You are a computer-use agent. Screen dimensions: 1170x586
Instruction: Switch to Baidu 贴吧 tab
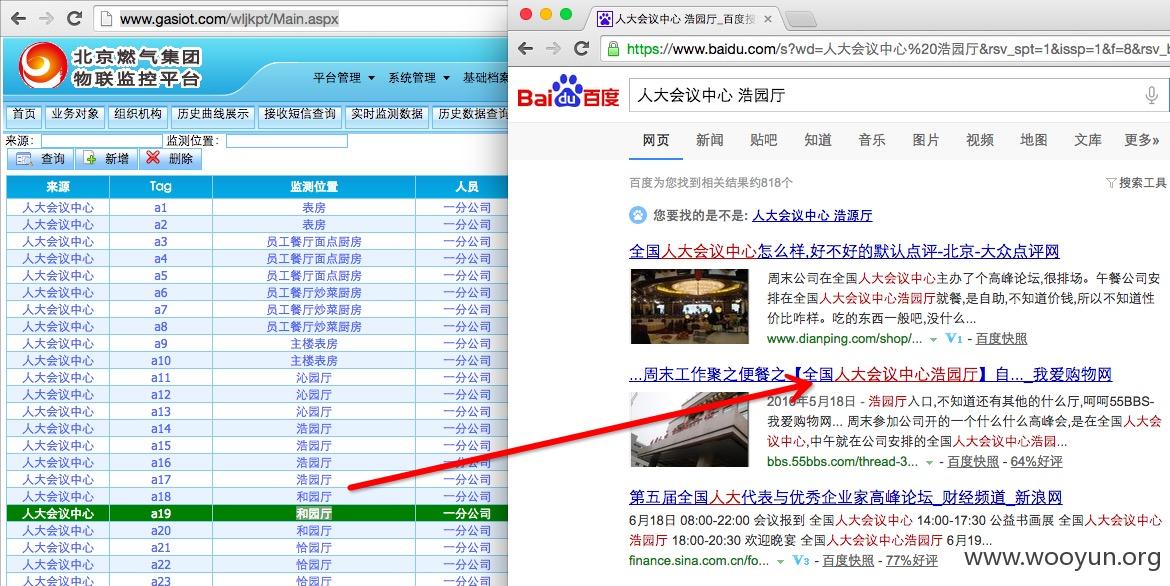pyautogui.click(x=763, y=140)
